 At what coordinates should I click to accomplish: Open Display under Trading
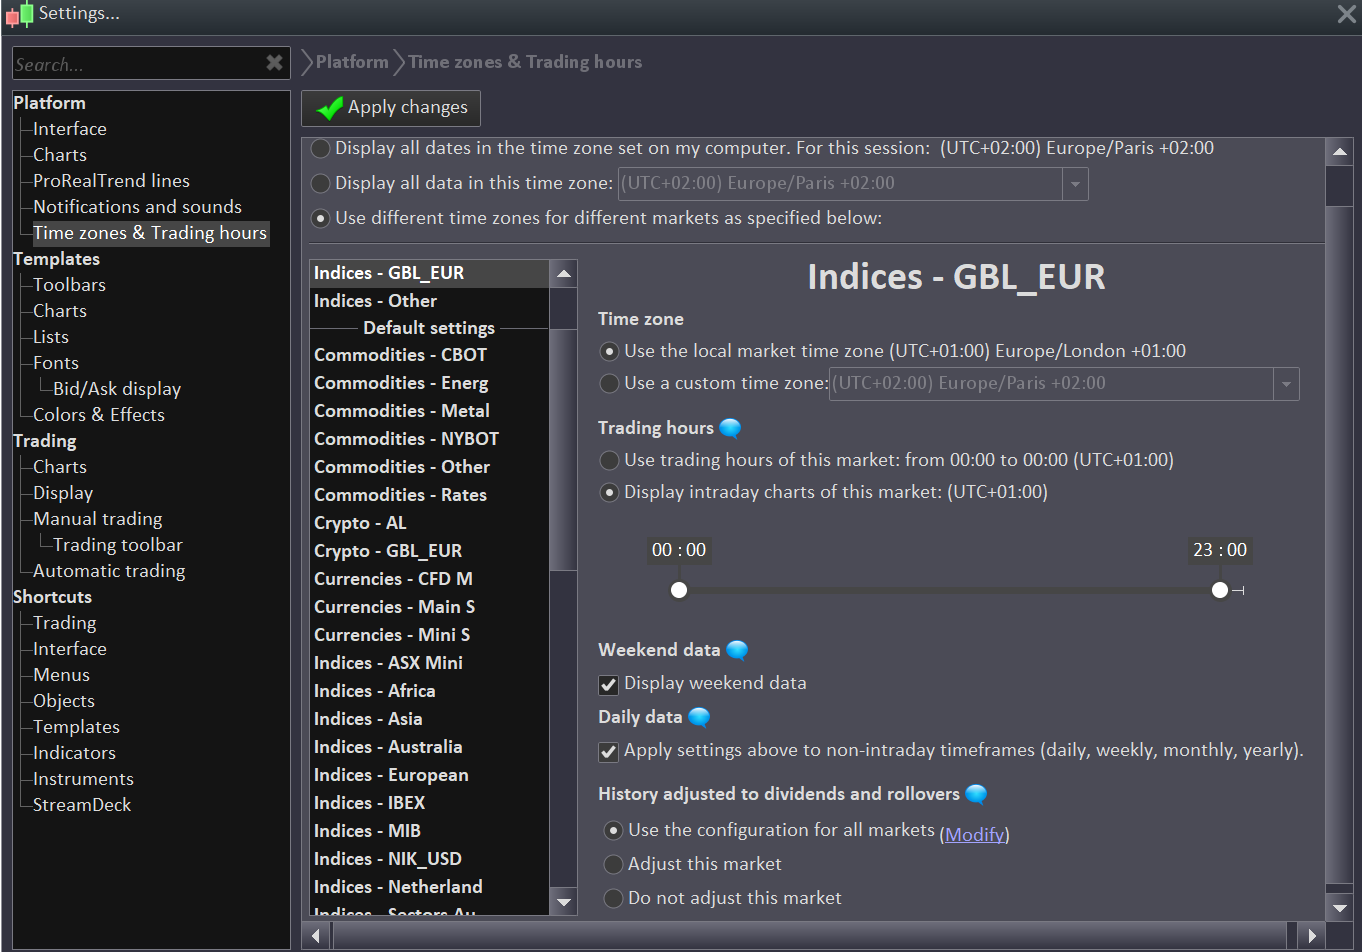[63, 493]
